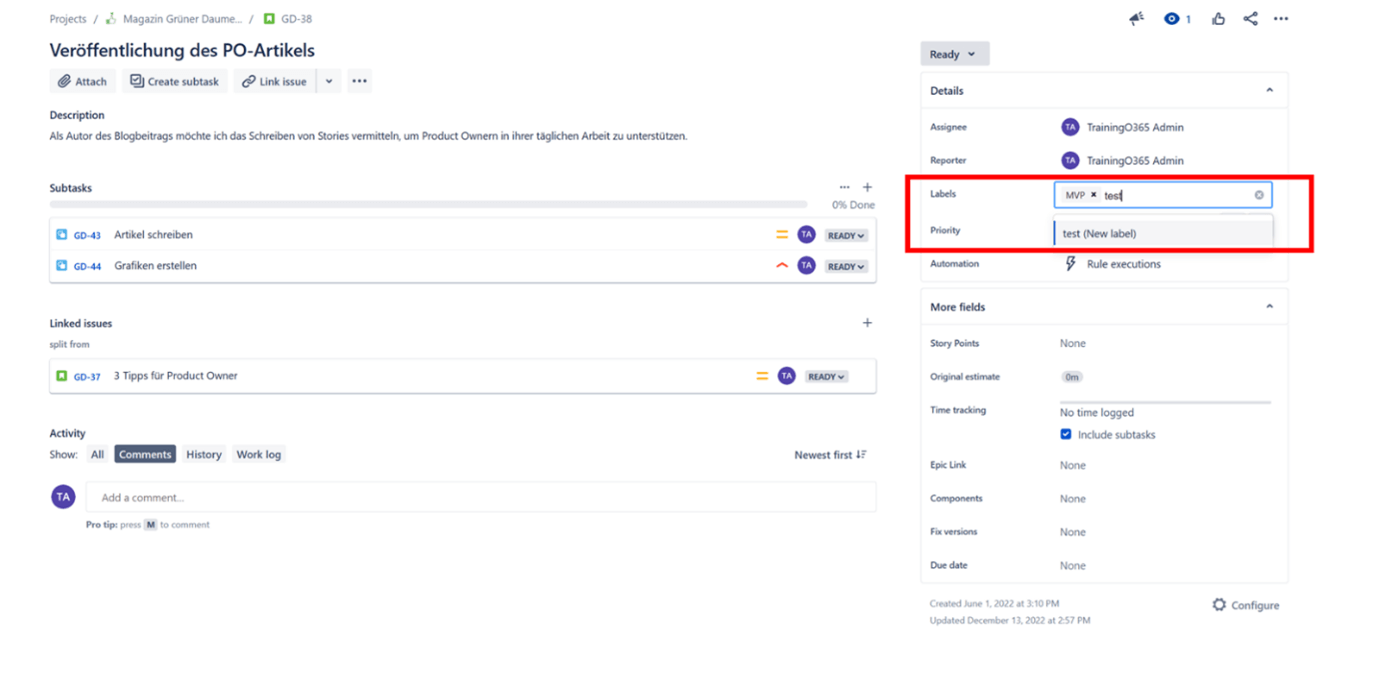Open the Ready status dropdown
This screenshot has width=1379, height=693.
pos(954,54)
